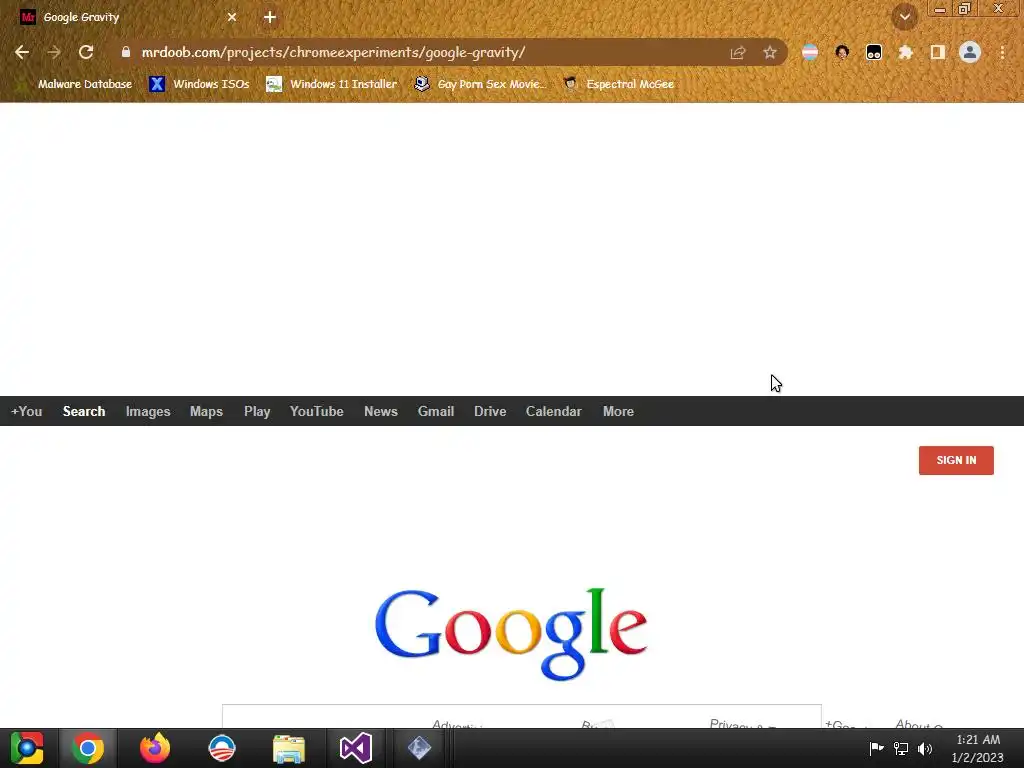Open the striped flag extension icon
Image resolution: width=1024 pixels, height=768 pixels.
coord(810,53)
